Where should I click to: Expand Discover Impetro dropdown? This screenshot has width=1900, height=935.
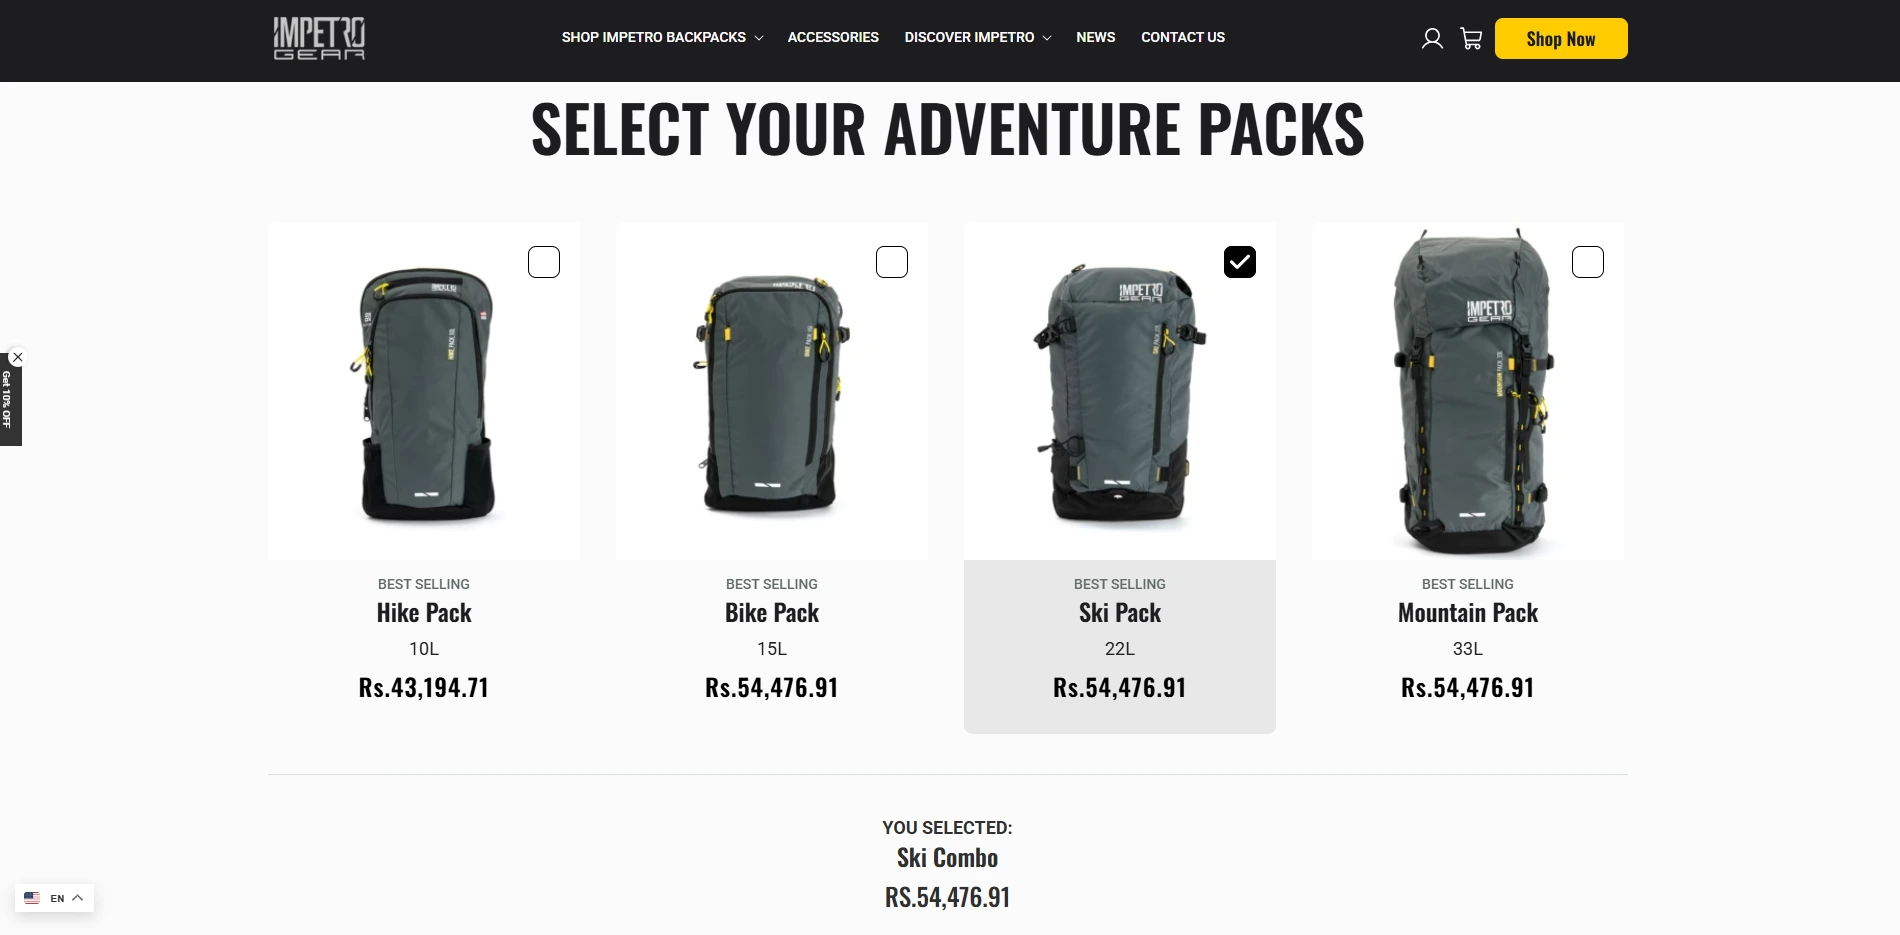pos(978,37)
